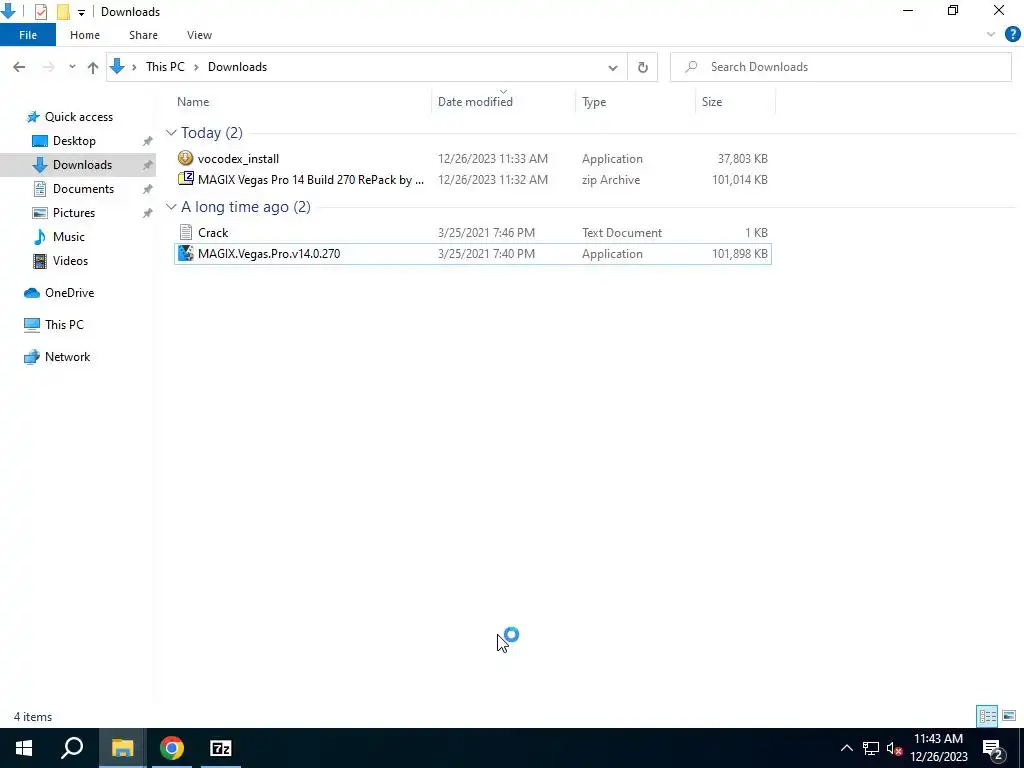This screenshot has height=768, width=1024.
Task: Expand breadcrumb chevron after This PC
Action: [196, 67]
